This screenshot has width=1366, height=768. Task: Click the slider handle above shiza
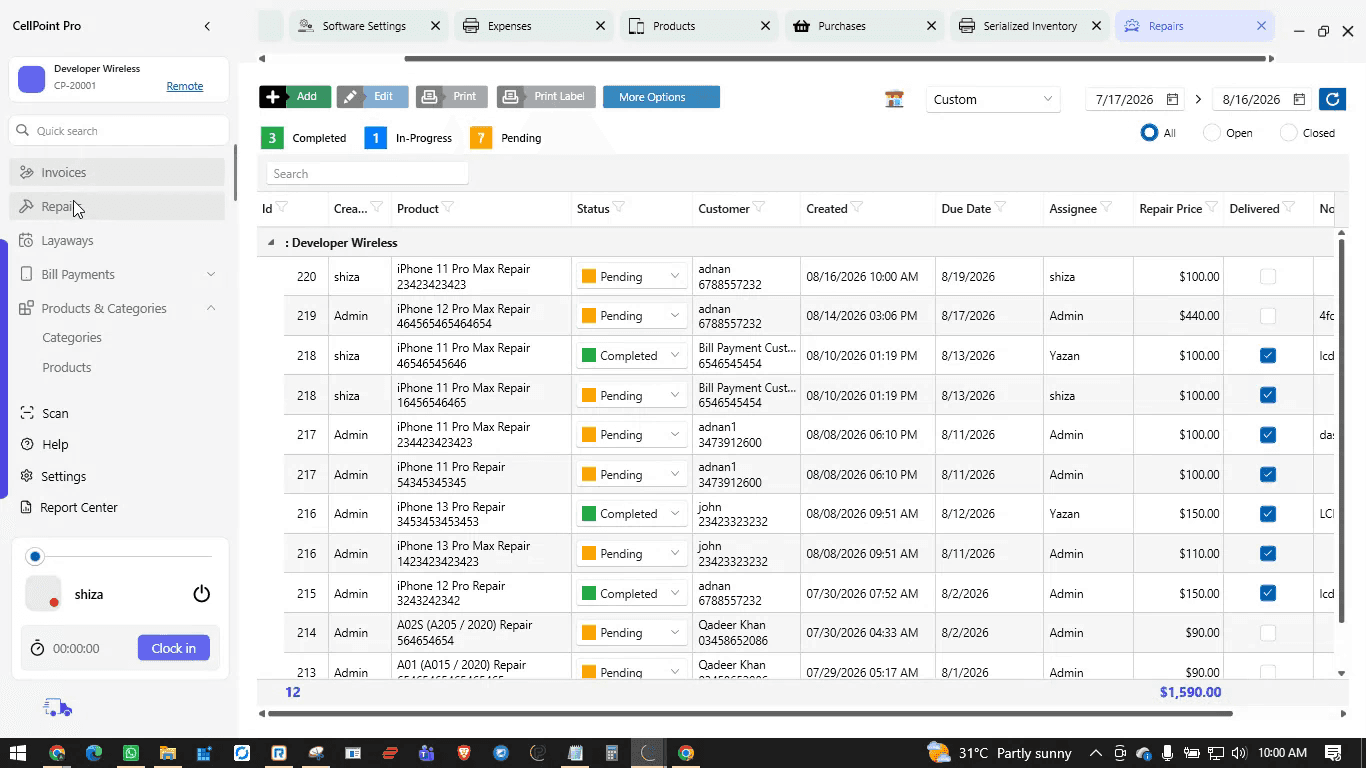[35, 556]
